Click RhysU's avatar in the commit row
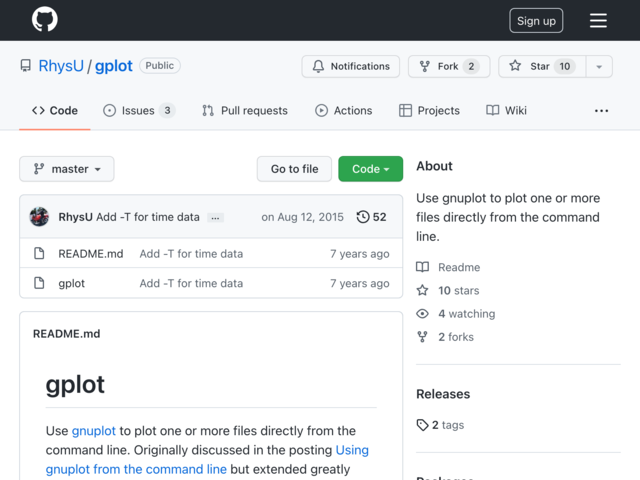This screenshot has height=480, width=640. 39,217
